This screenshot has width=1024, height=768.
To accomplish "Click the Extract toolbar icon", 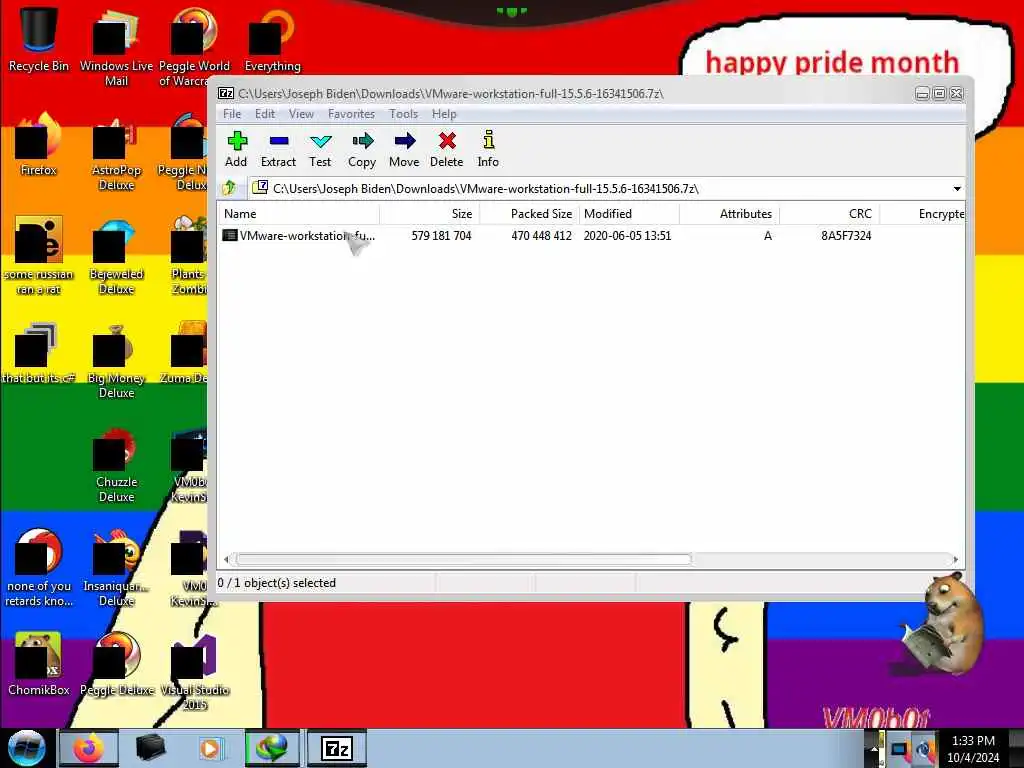I will tap(278, 141).
